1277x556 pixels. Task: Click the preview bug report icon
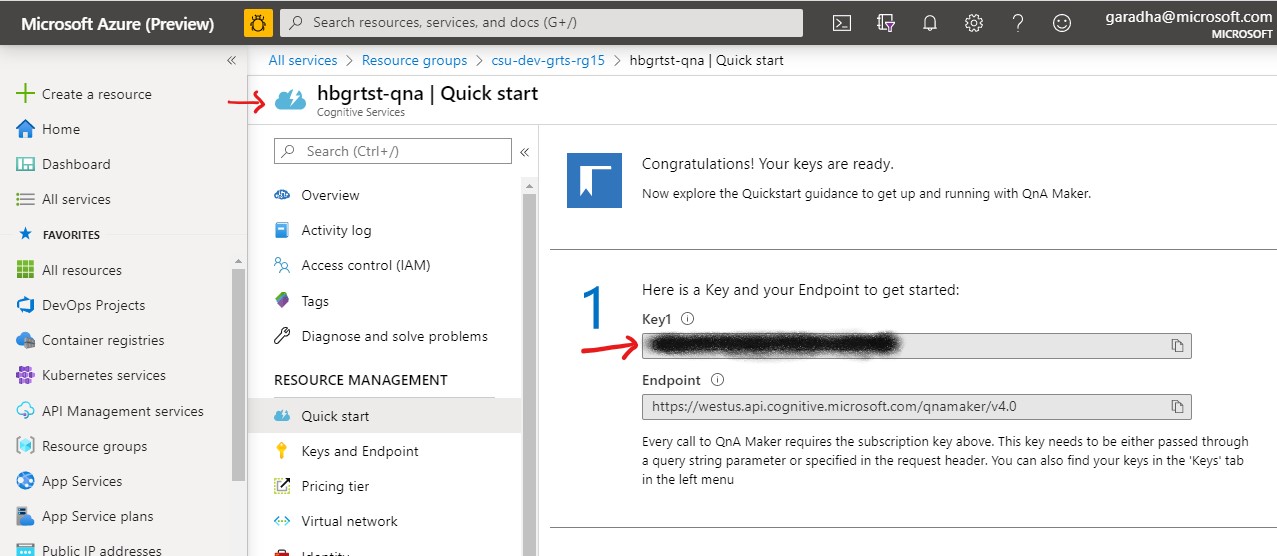click(x=258, y=22)
